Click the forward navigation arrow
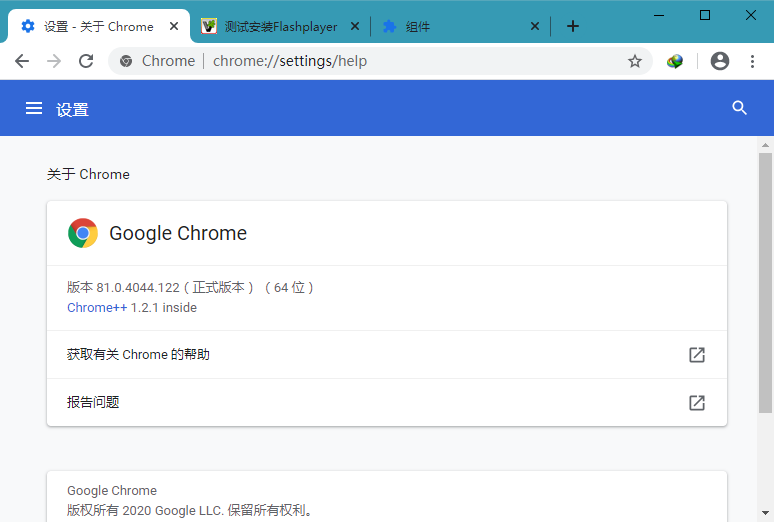The image size is (774, 522). coord(54,61)
